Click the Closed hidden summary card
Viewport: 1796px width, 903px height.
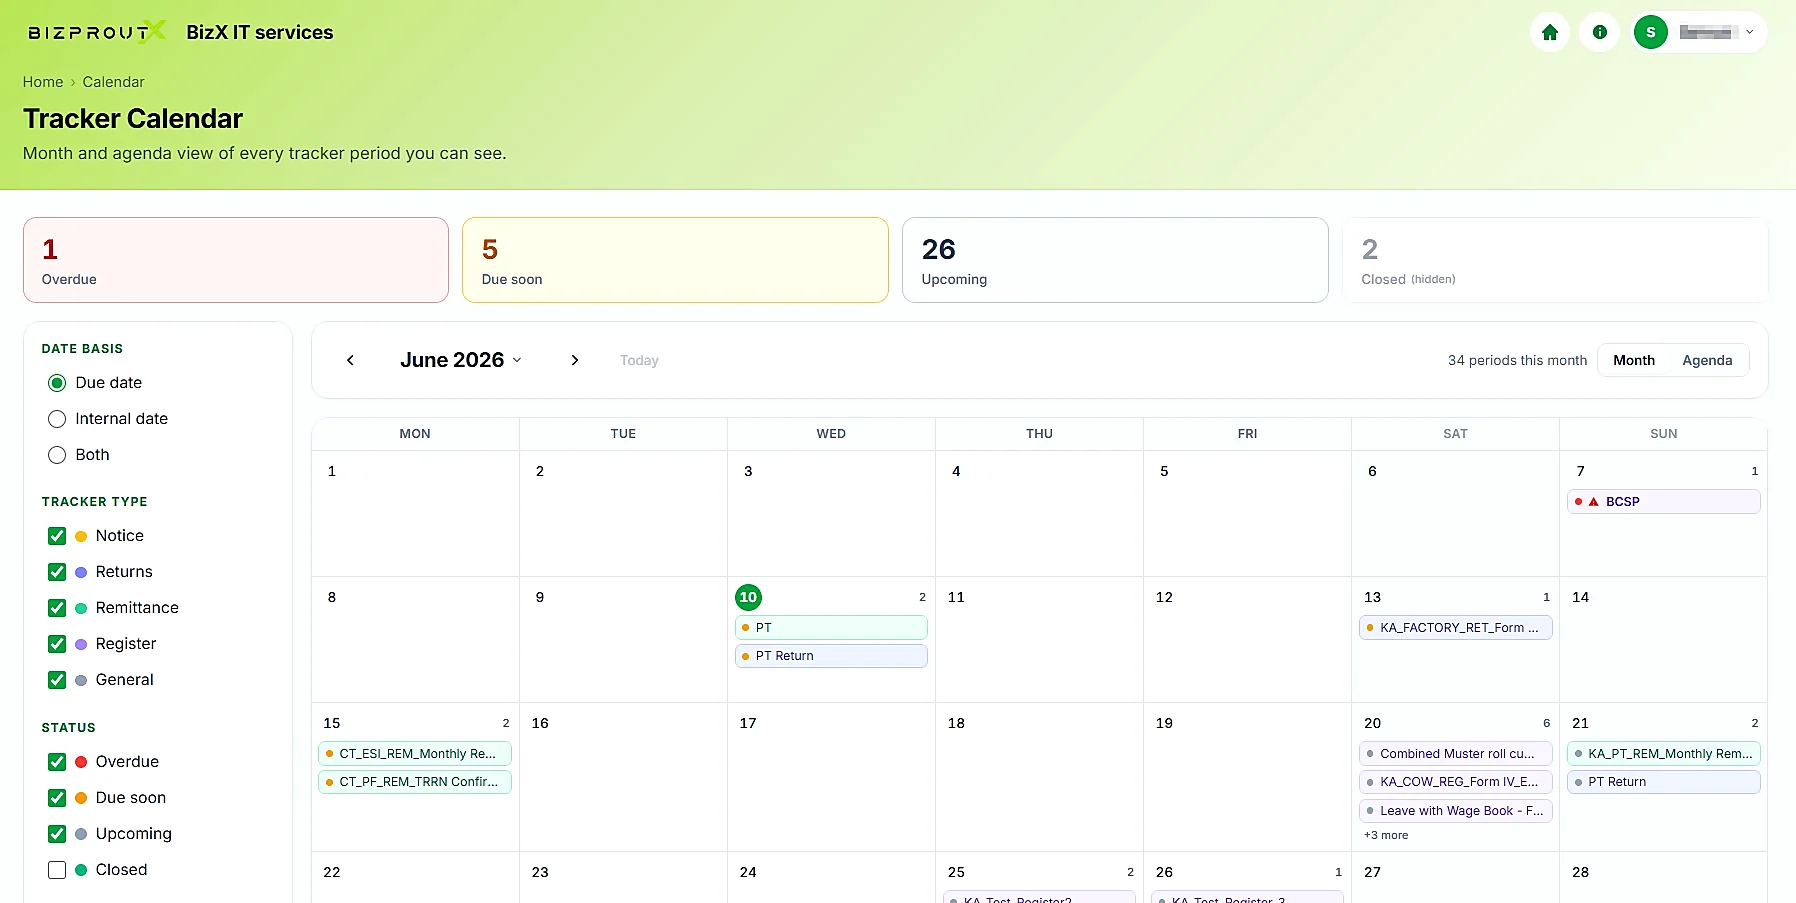pyautogui.click(x=1555, y=260)
